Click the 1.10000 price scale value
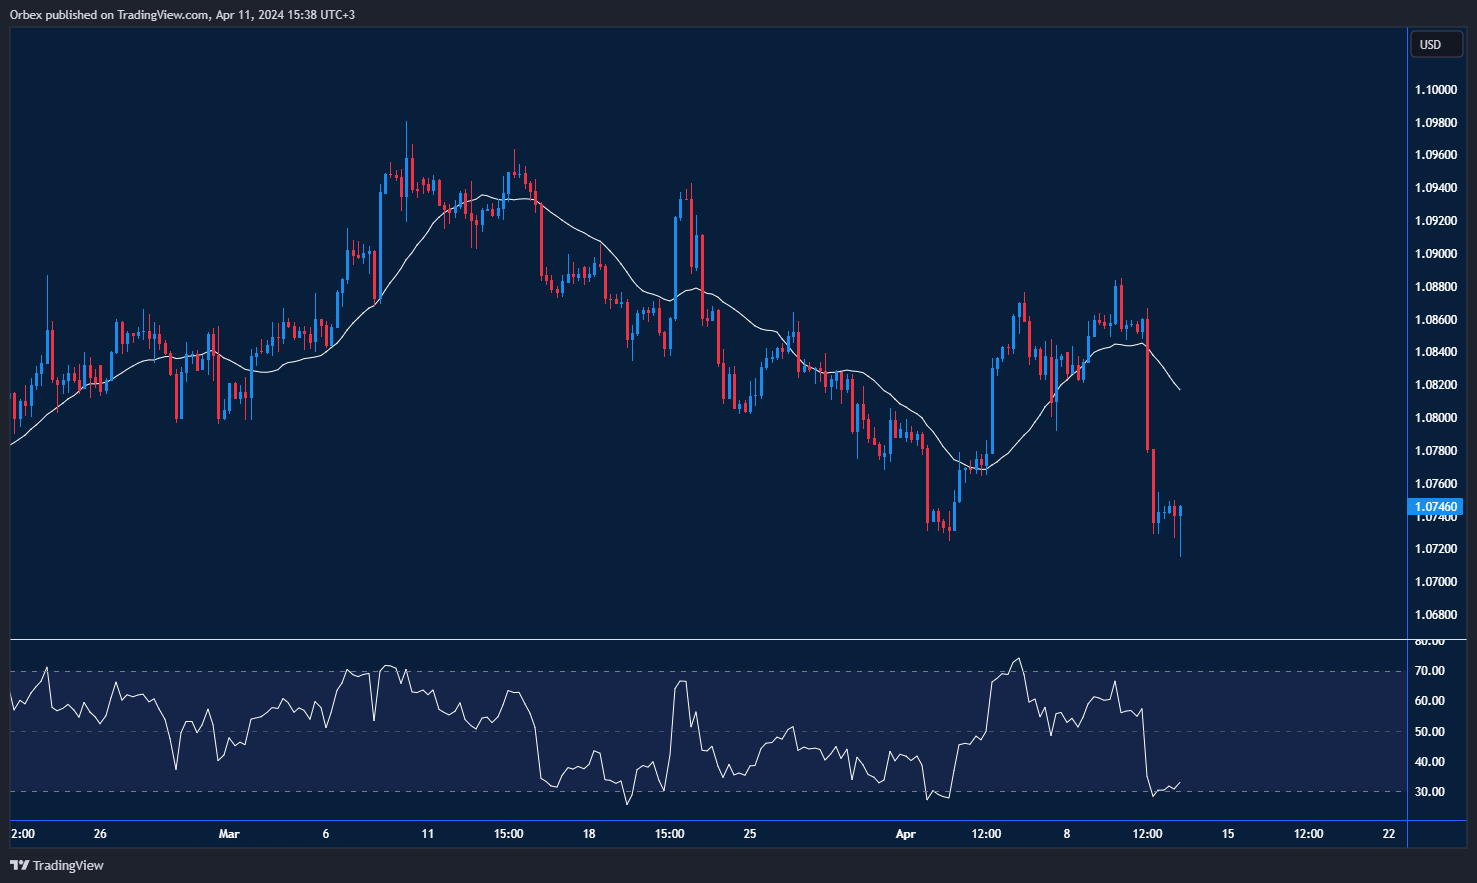 (1436, 89)
